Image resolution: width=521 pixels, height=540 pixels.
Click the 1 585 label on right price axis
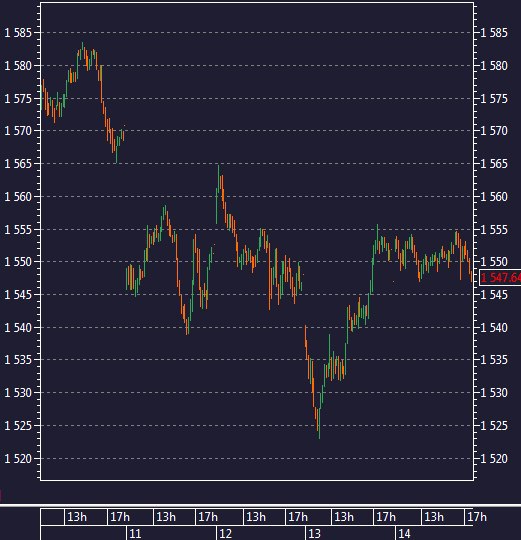click(x=494, y=33)
